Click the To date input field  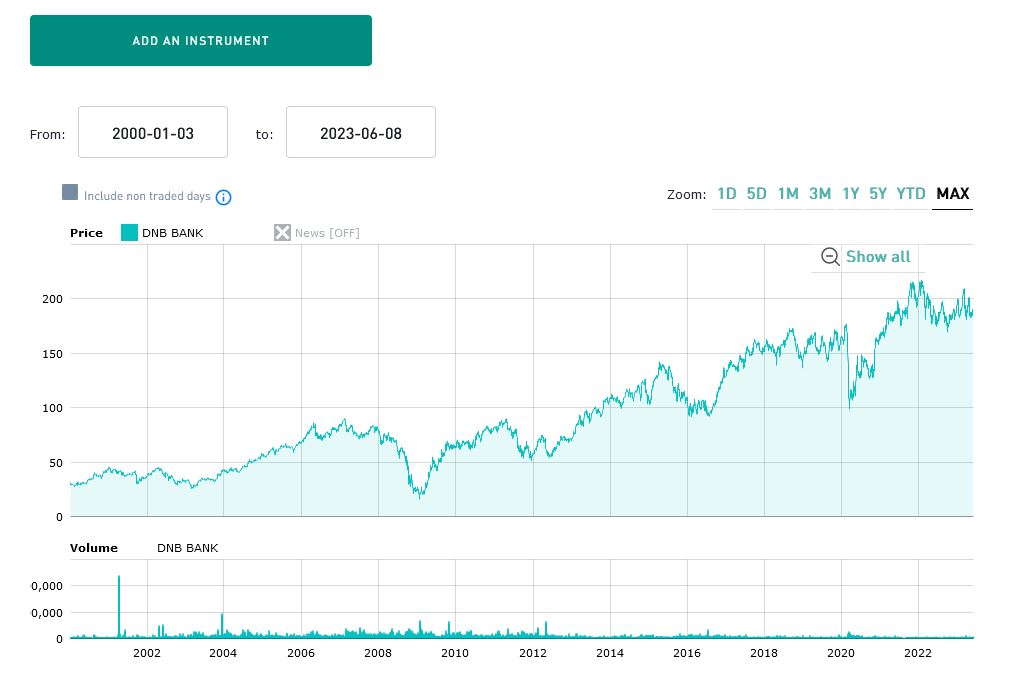pos(361,133)
